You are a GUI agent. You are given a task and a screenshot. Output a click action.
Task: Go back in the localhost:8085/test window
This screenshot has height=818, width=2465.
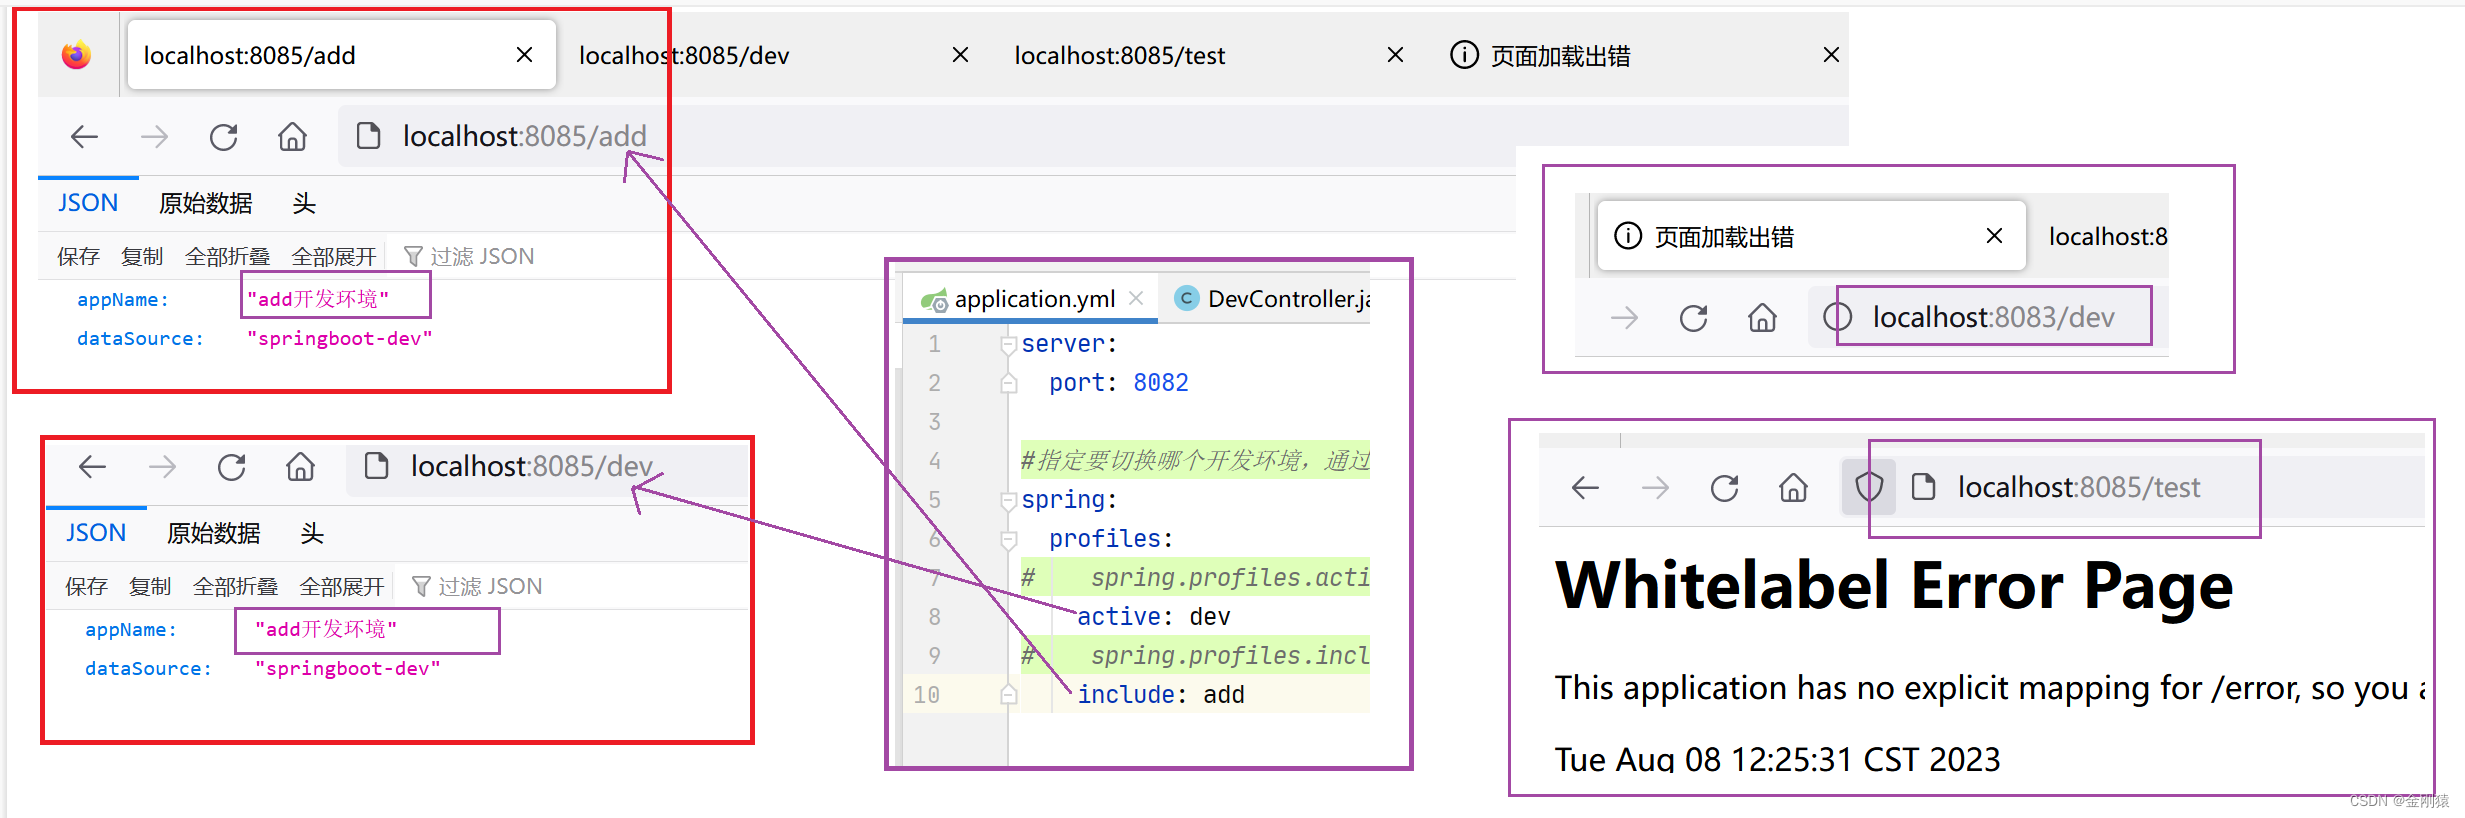point(1586,488)
